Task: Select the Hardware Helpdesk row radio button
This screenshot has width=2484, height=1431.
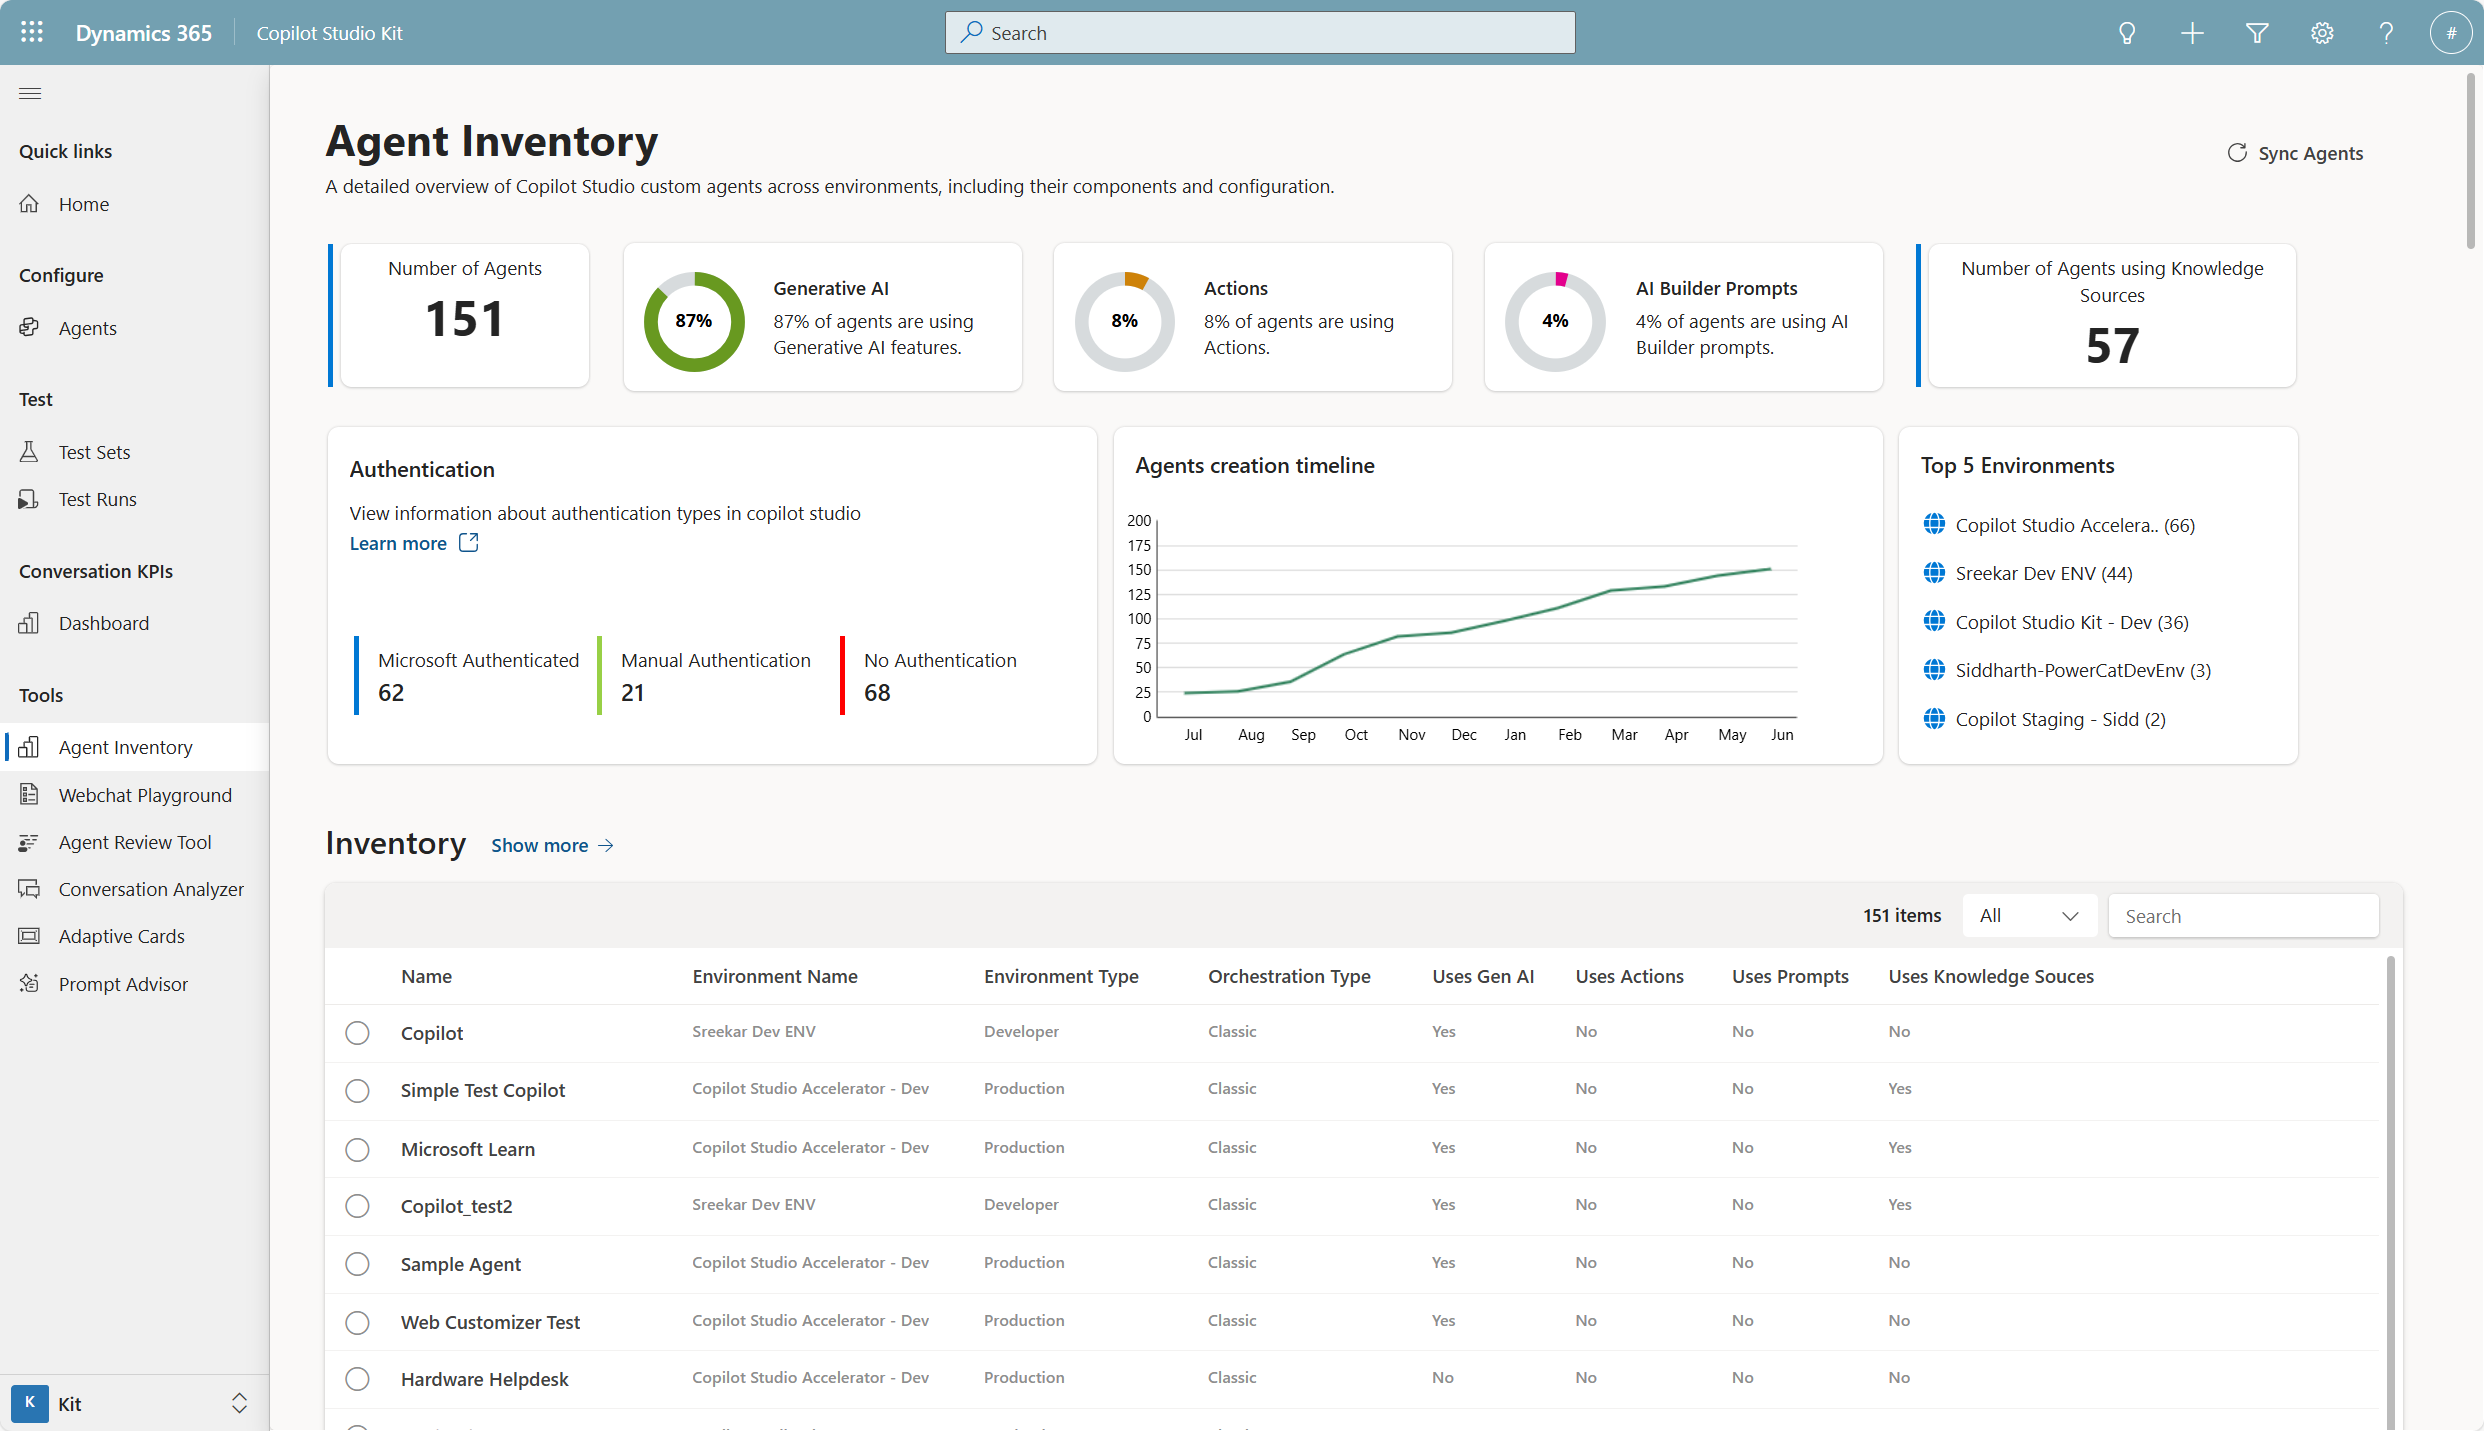Action: (x=357, y=1379)
